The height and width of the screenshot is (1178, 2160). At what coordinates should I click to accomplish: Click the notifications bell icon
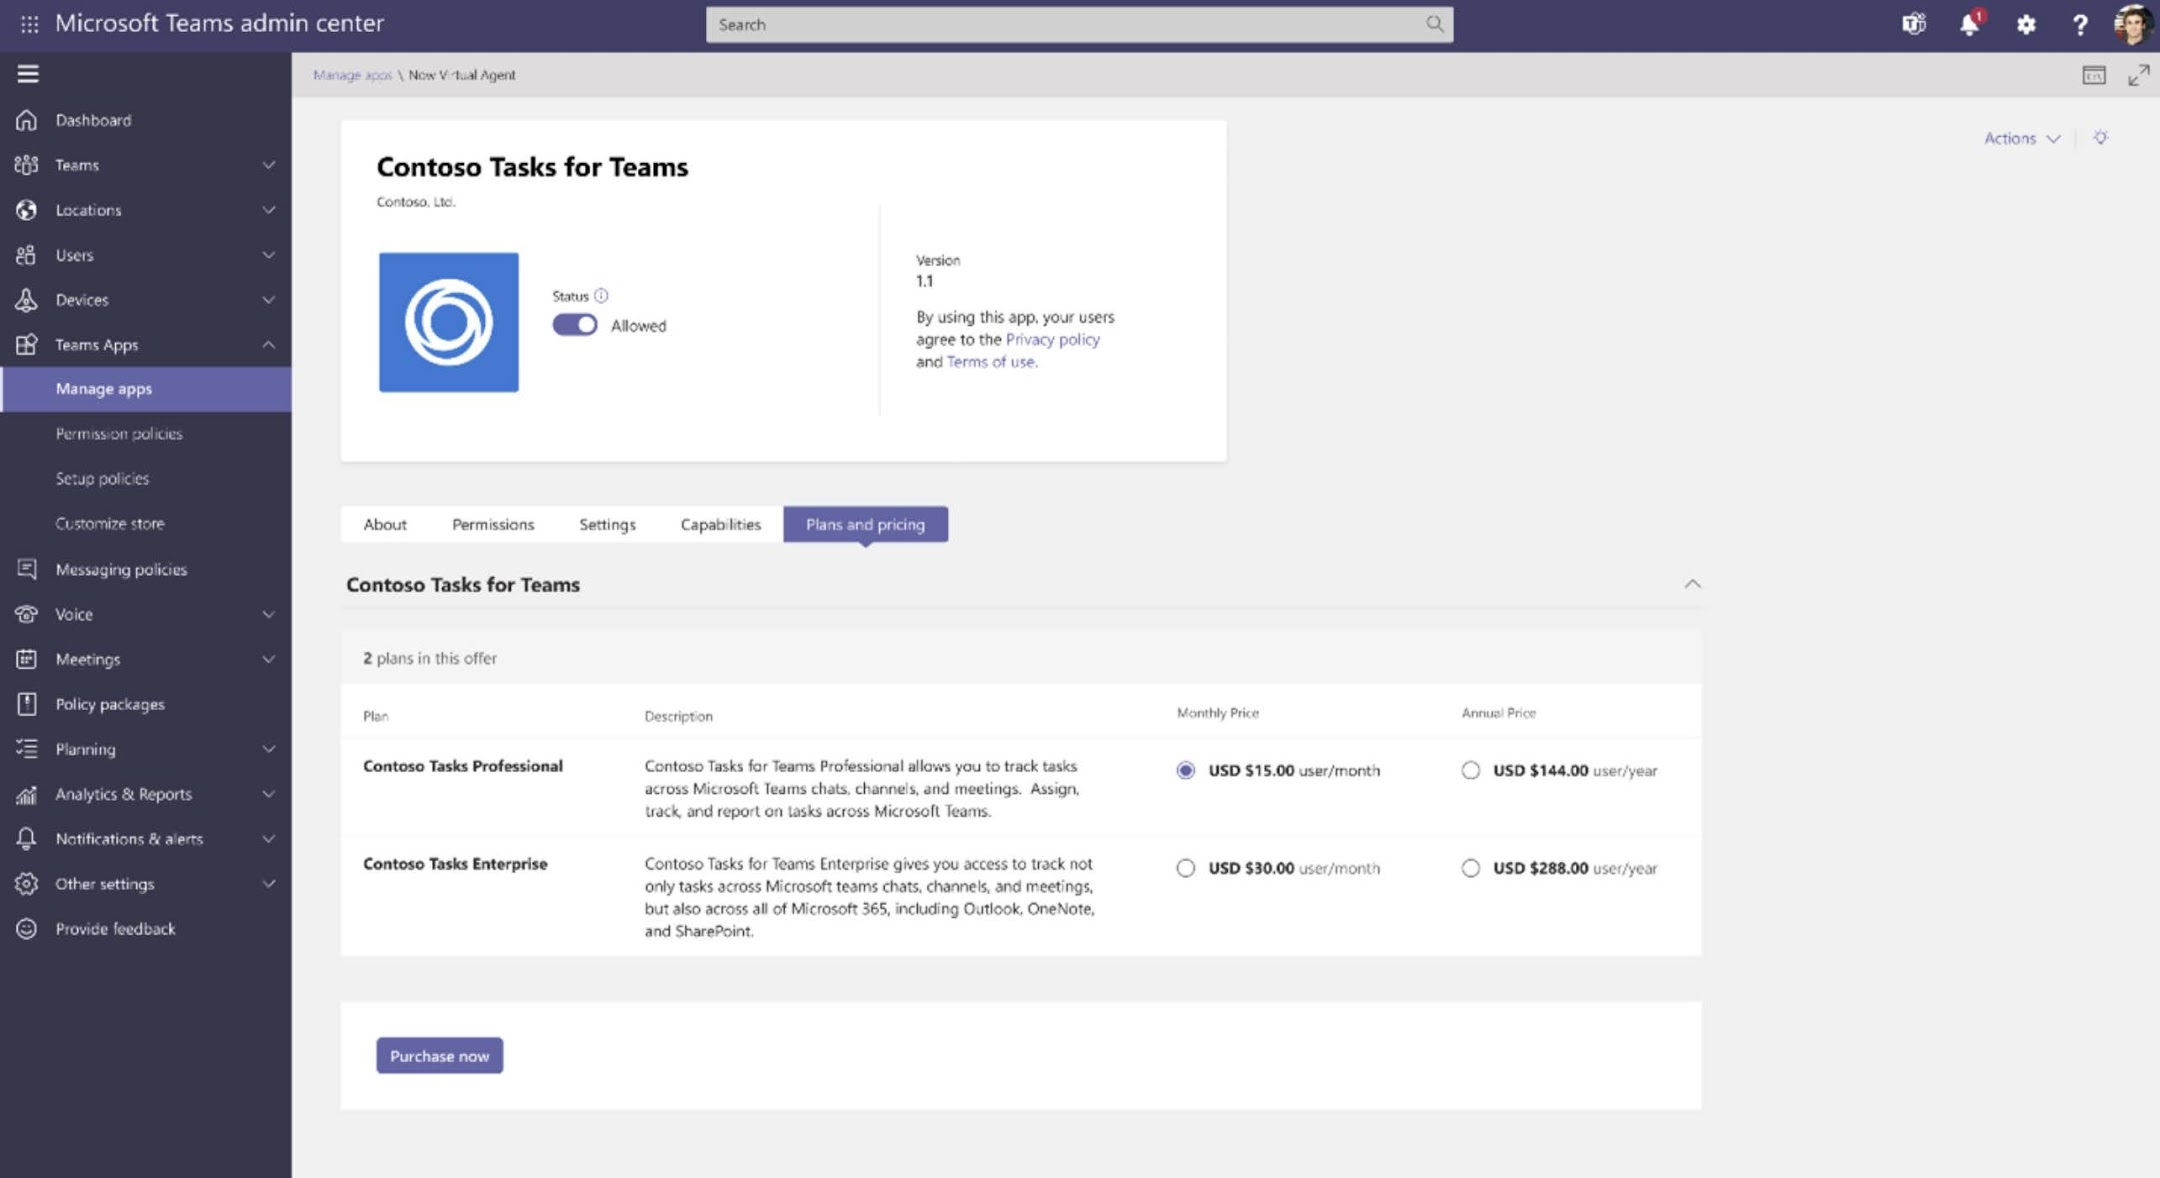pos(1969,24)
